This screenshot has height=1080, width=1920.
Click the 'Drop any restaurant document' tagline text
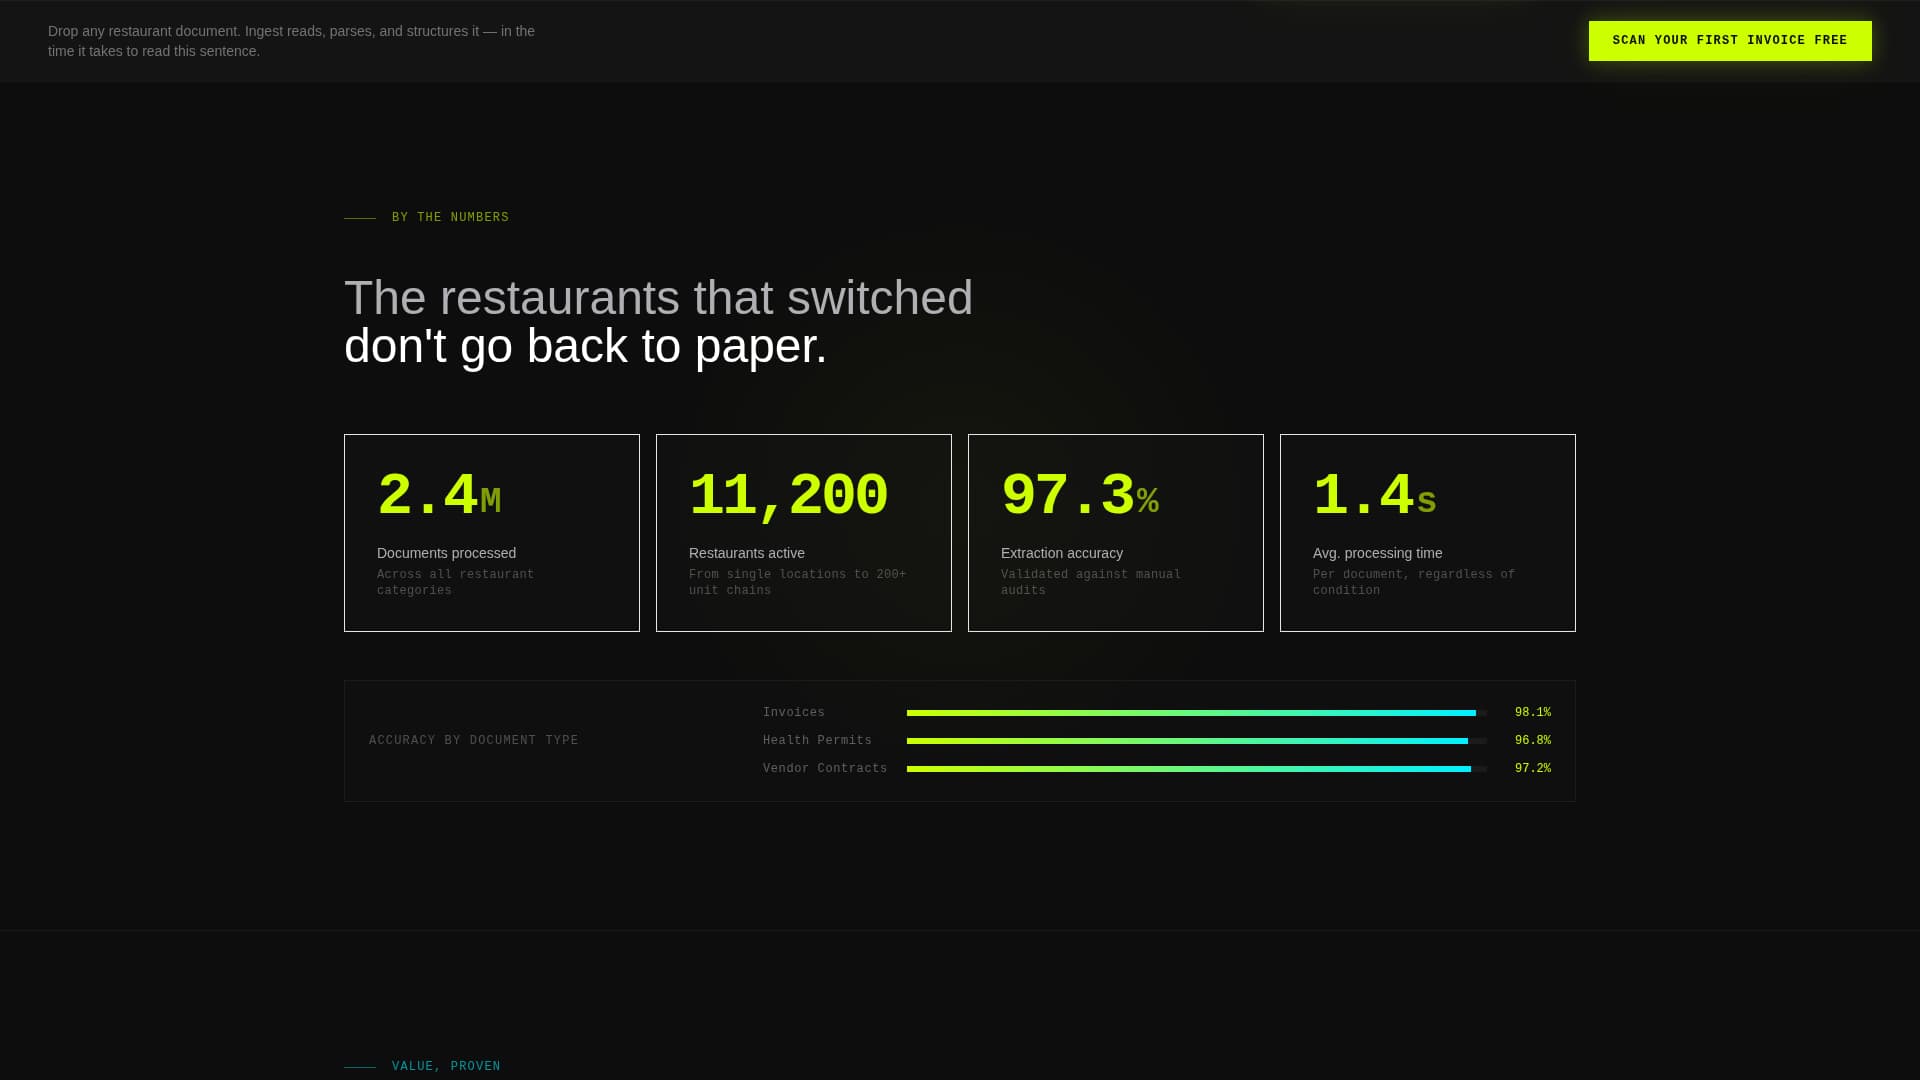click(x=291, y=41)
